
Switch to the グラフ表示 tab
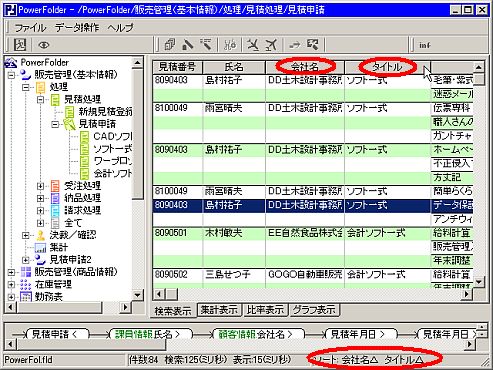[x=314, y=310]
